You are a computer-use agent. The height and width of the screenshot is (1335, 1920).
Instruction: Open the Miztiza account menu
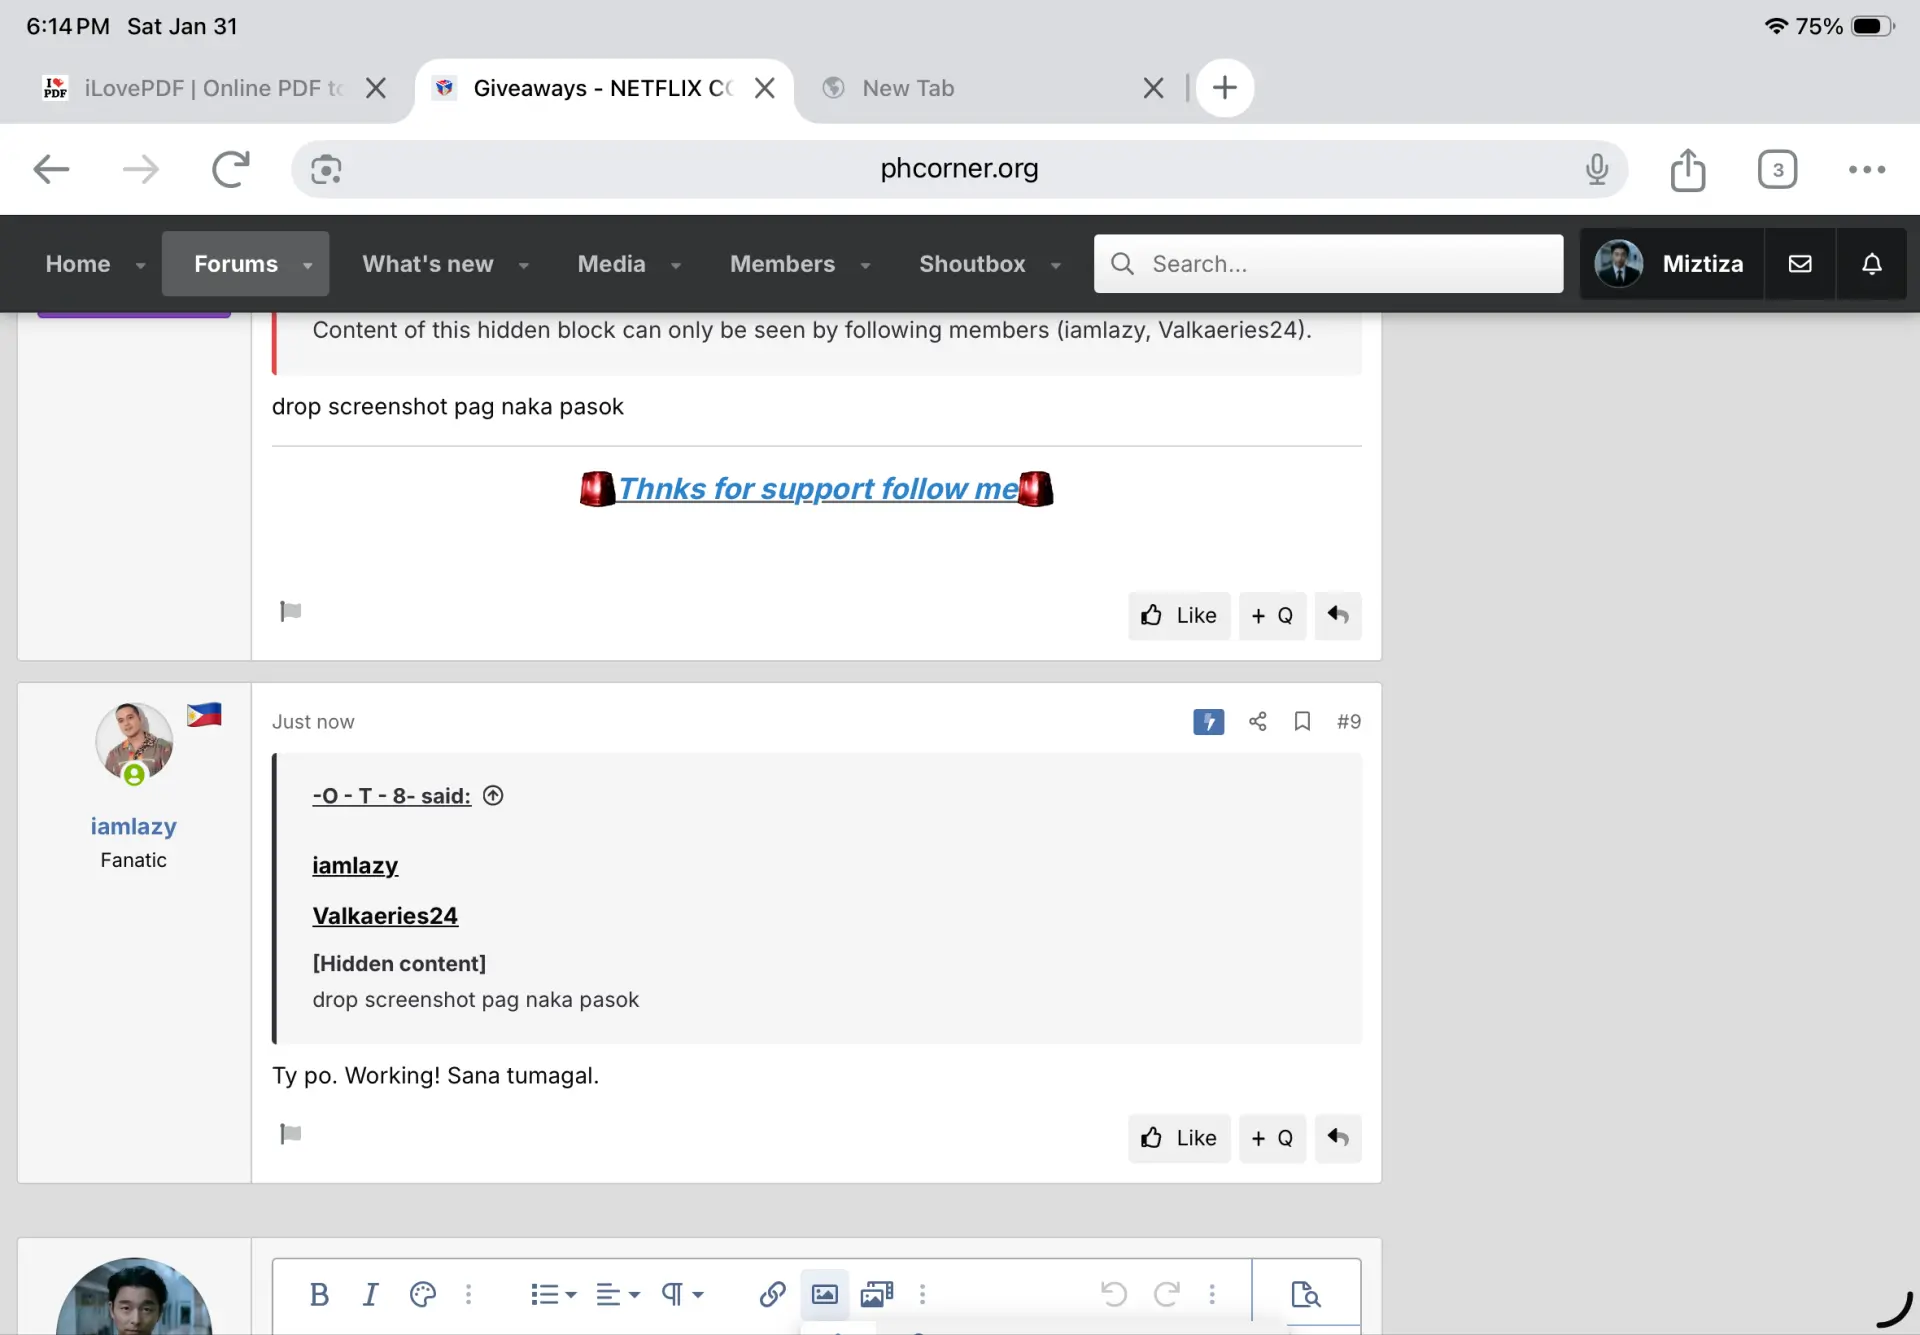[1671, 264]
